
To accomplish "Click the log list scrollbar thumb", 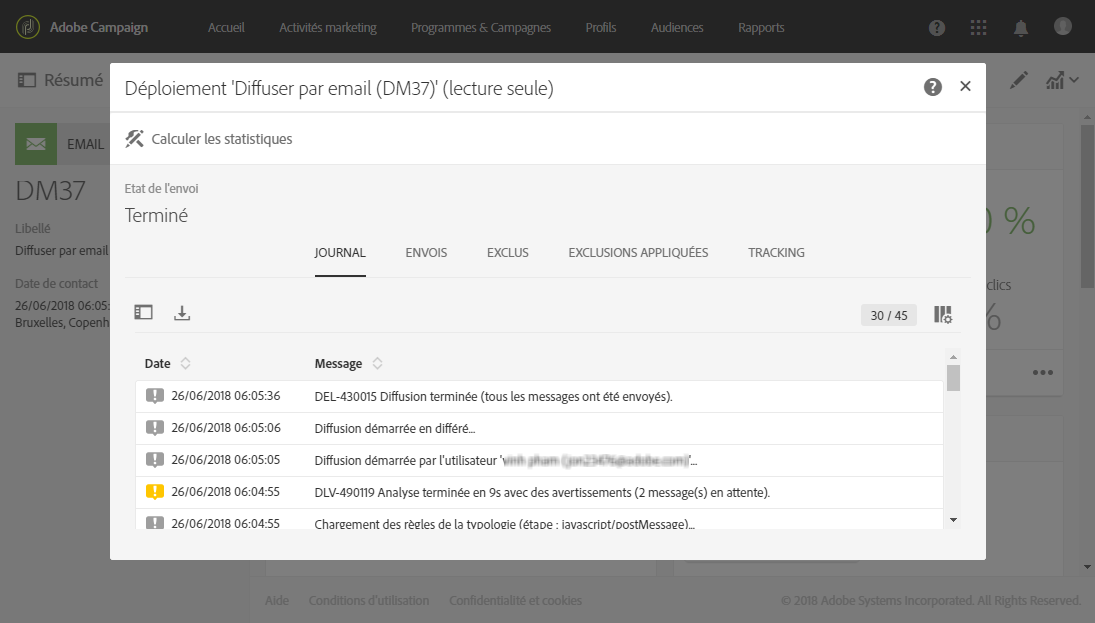I will [x=953, y=378].
